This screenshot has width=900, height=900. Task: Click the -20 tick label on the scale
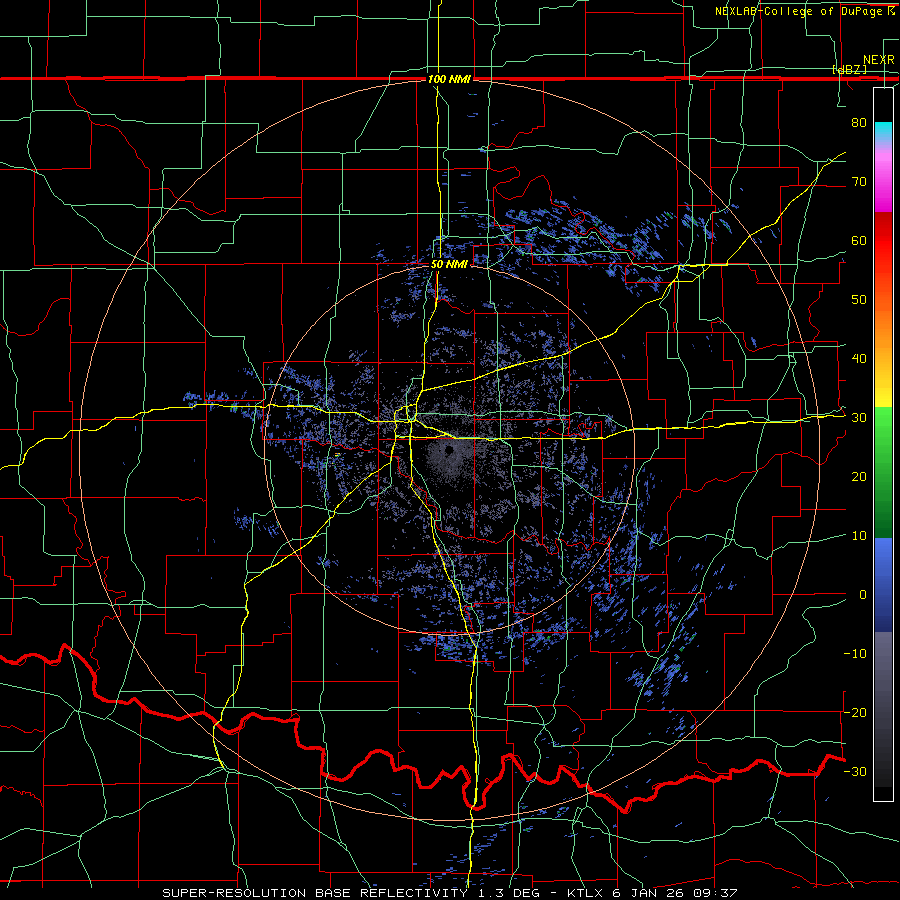[855, 712]
